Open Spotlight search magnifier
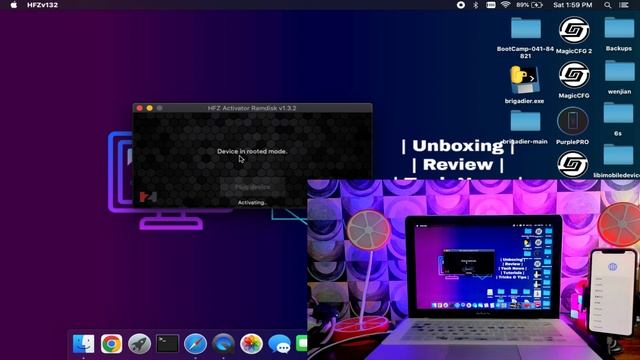The width and height of the screenshot is (640, 360). click(608, 5)
